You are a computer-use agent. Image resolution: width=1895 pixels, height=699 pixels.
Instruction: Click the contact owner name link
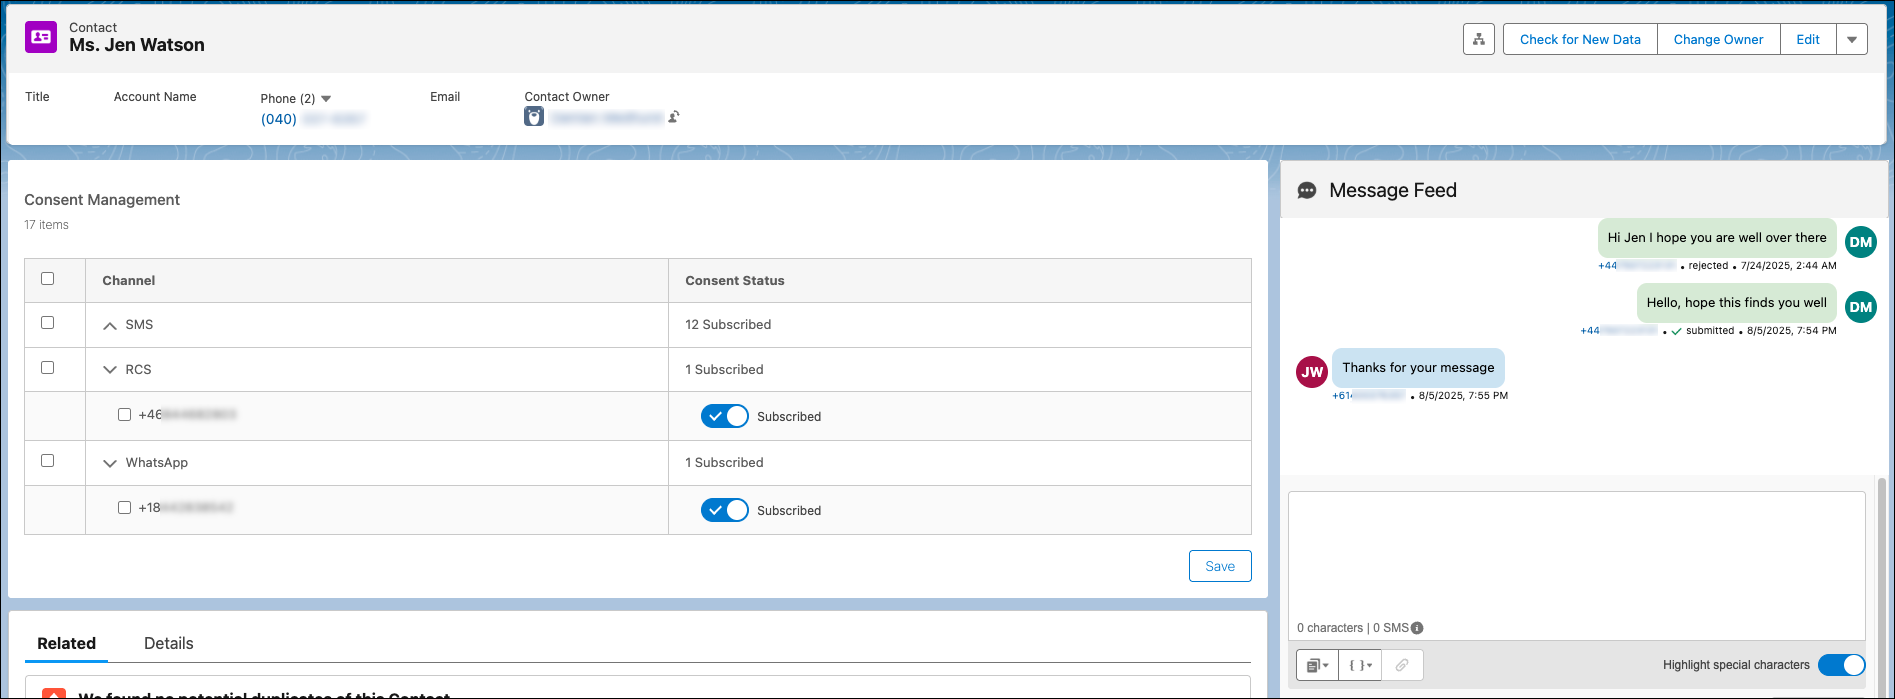pos(606,117)
